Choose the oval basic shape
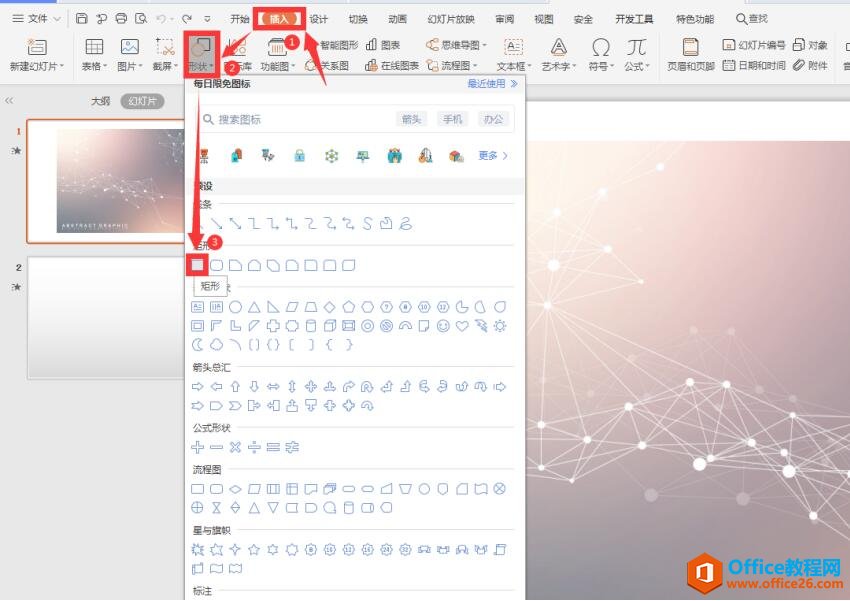 point(235,307)
